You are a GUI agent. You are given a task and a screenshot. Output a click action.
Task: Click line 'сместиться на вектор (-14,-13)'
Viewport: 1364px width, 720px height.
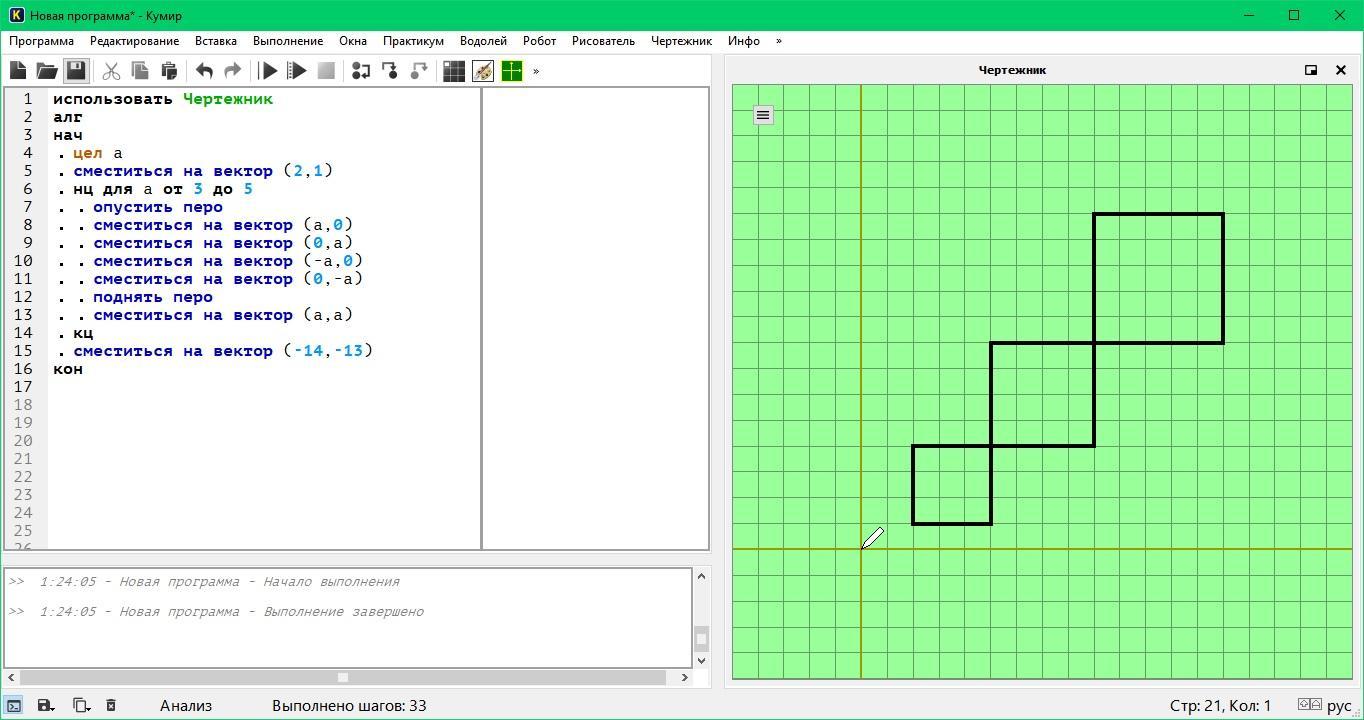(x=223, y=351)
